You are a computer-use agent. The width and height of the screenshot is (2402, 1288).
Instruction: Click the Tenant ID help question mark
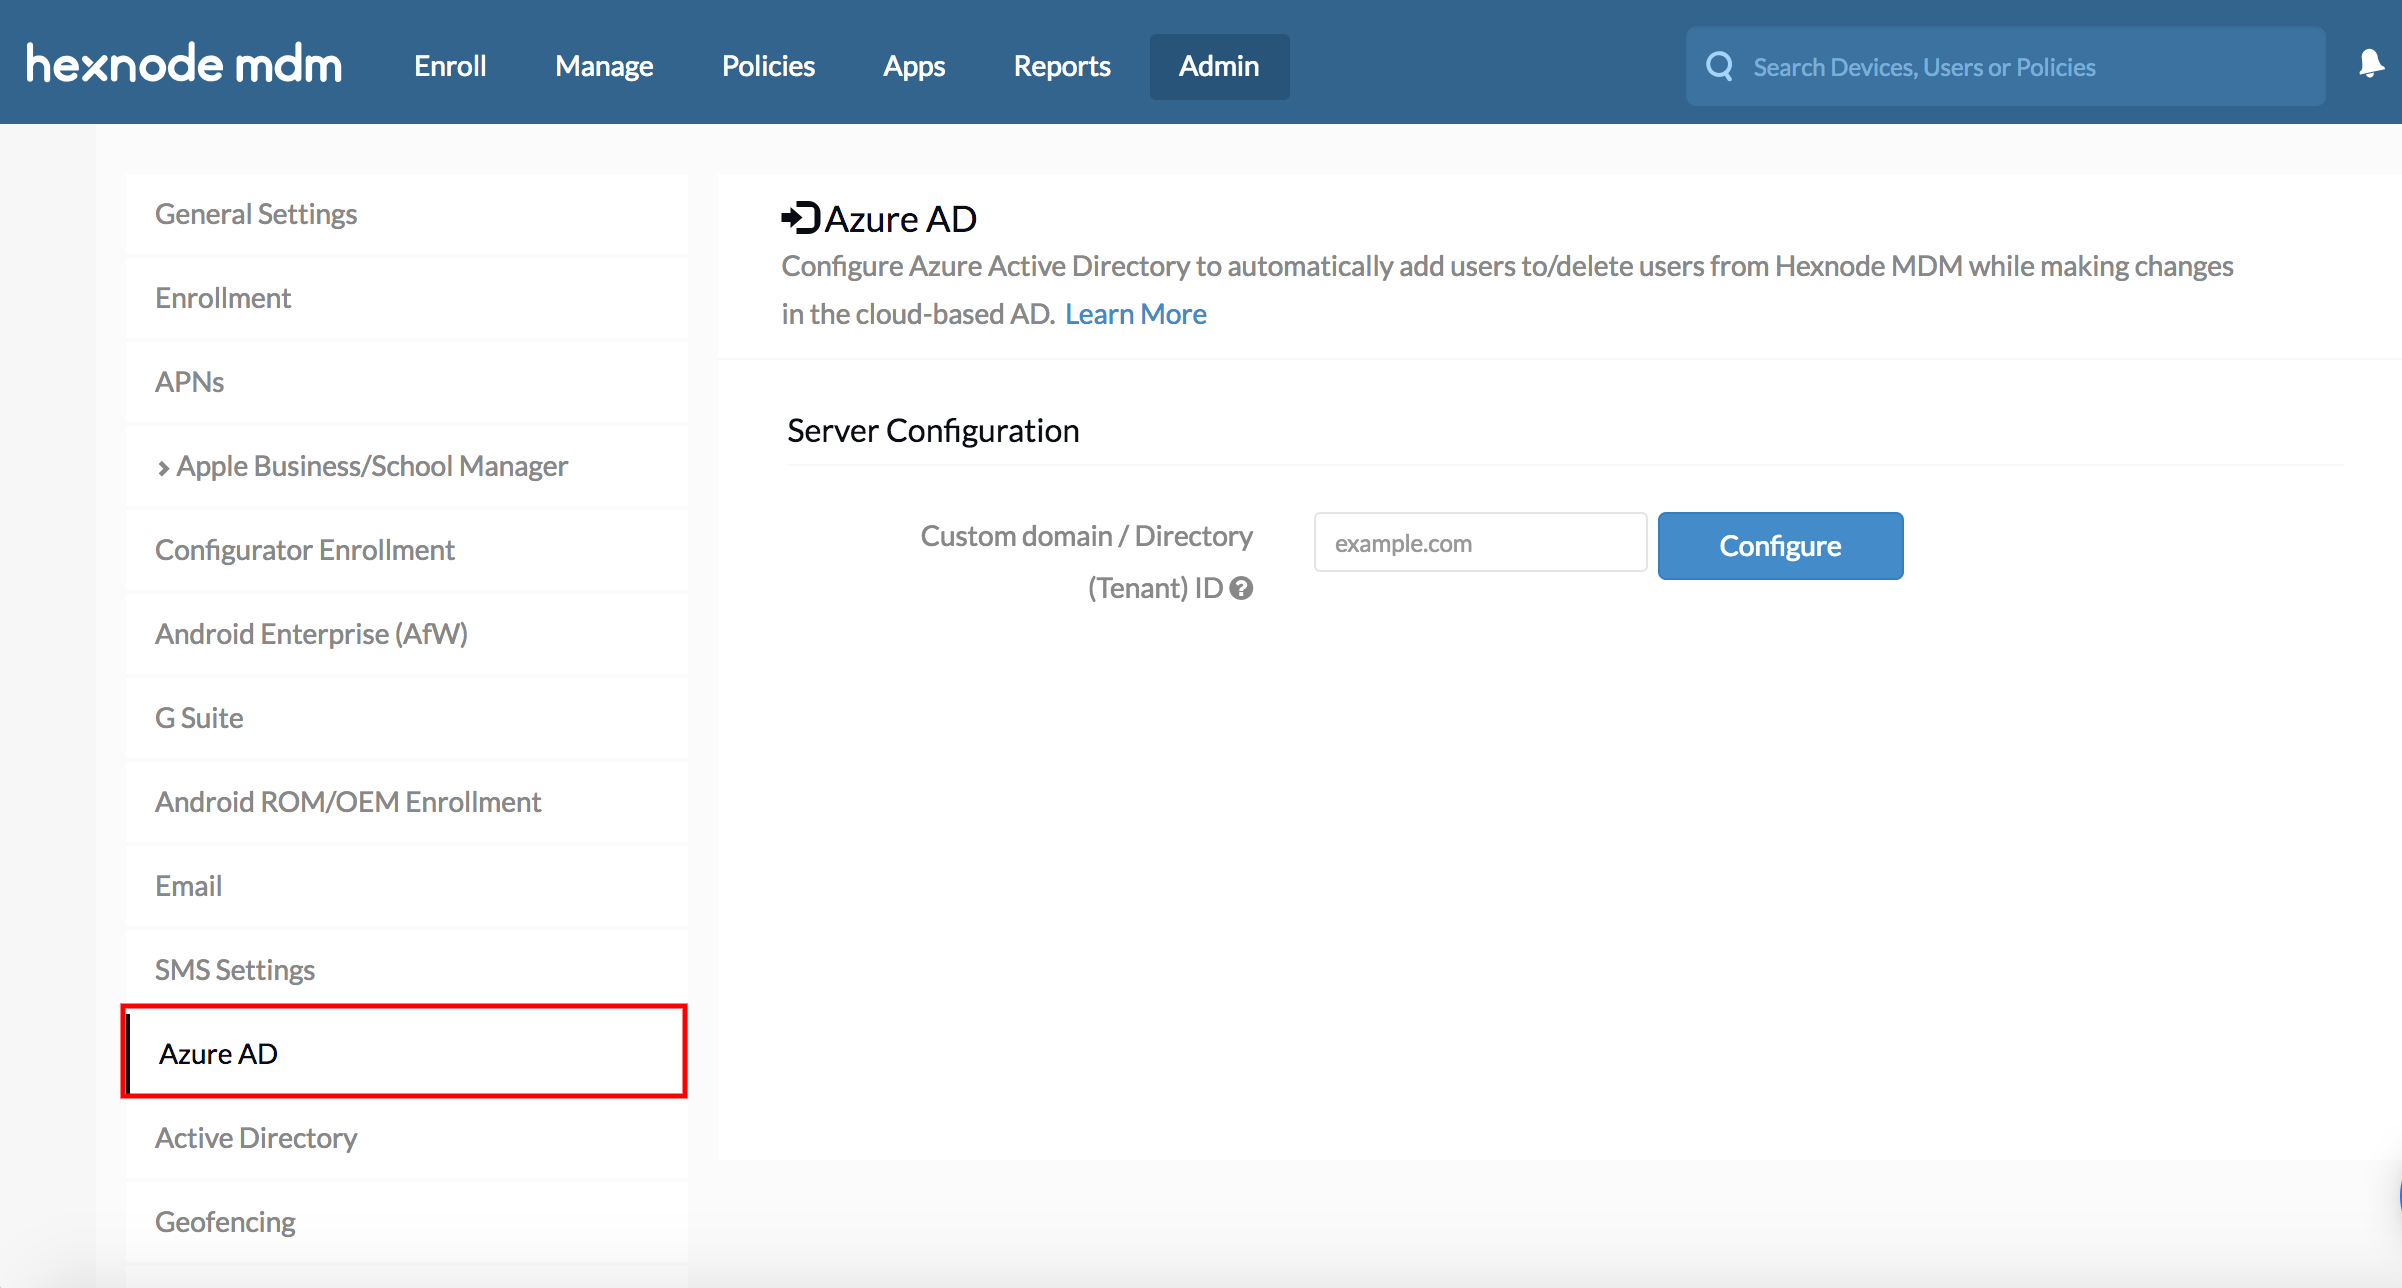[1241, 588]
